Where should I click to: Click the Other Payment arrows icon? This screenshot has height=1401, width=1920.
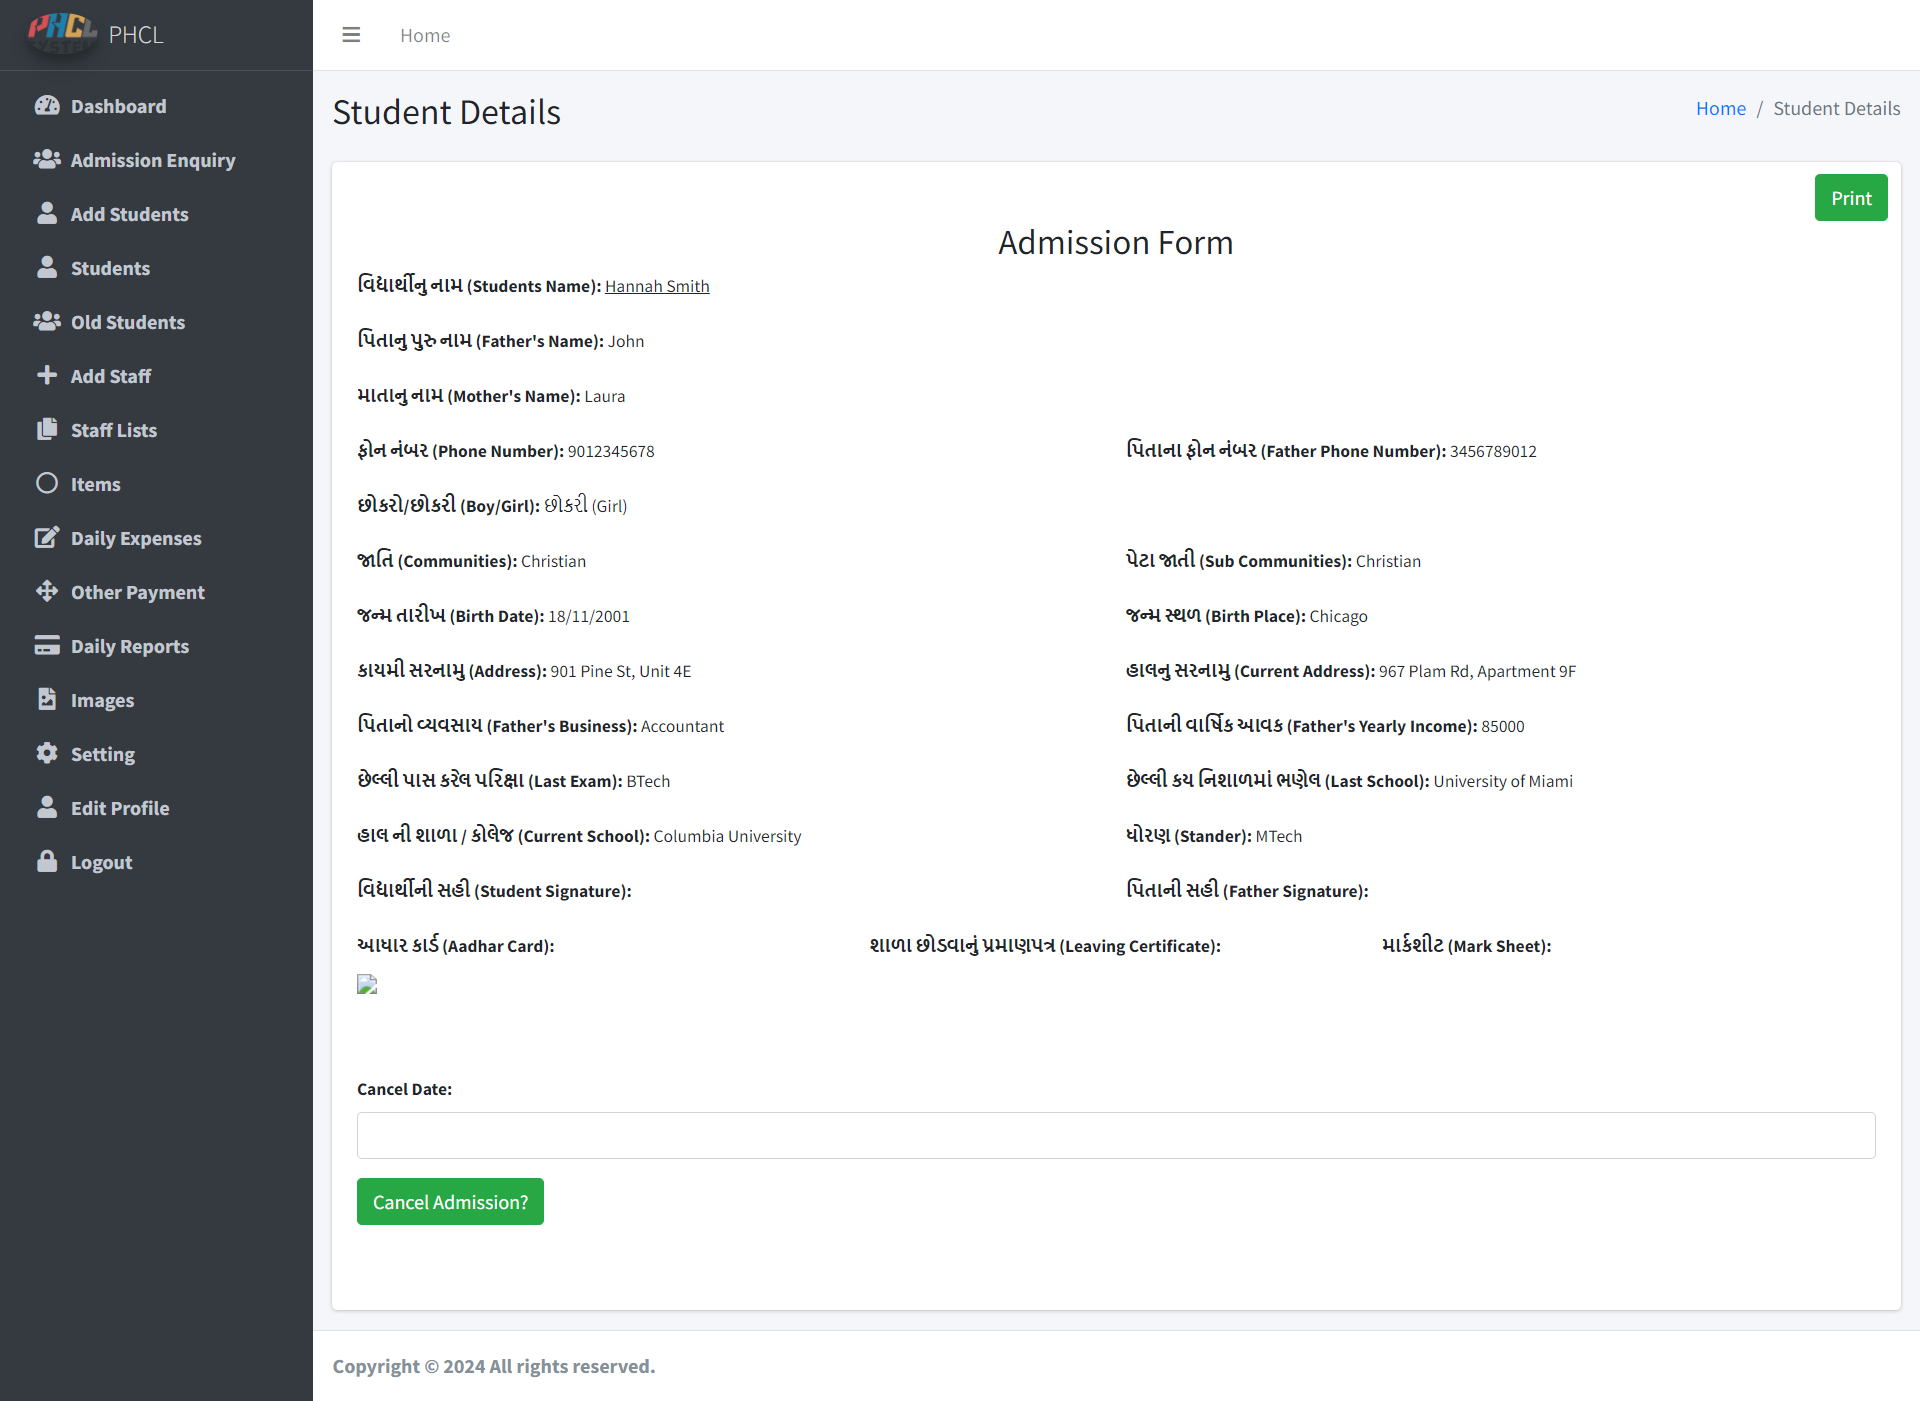coord(47,592)
